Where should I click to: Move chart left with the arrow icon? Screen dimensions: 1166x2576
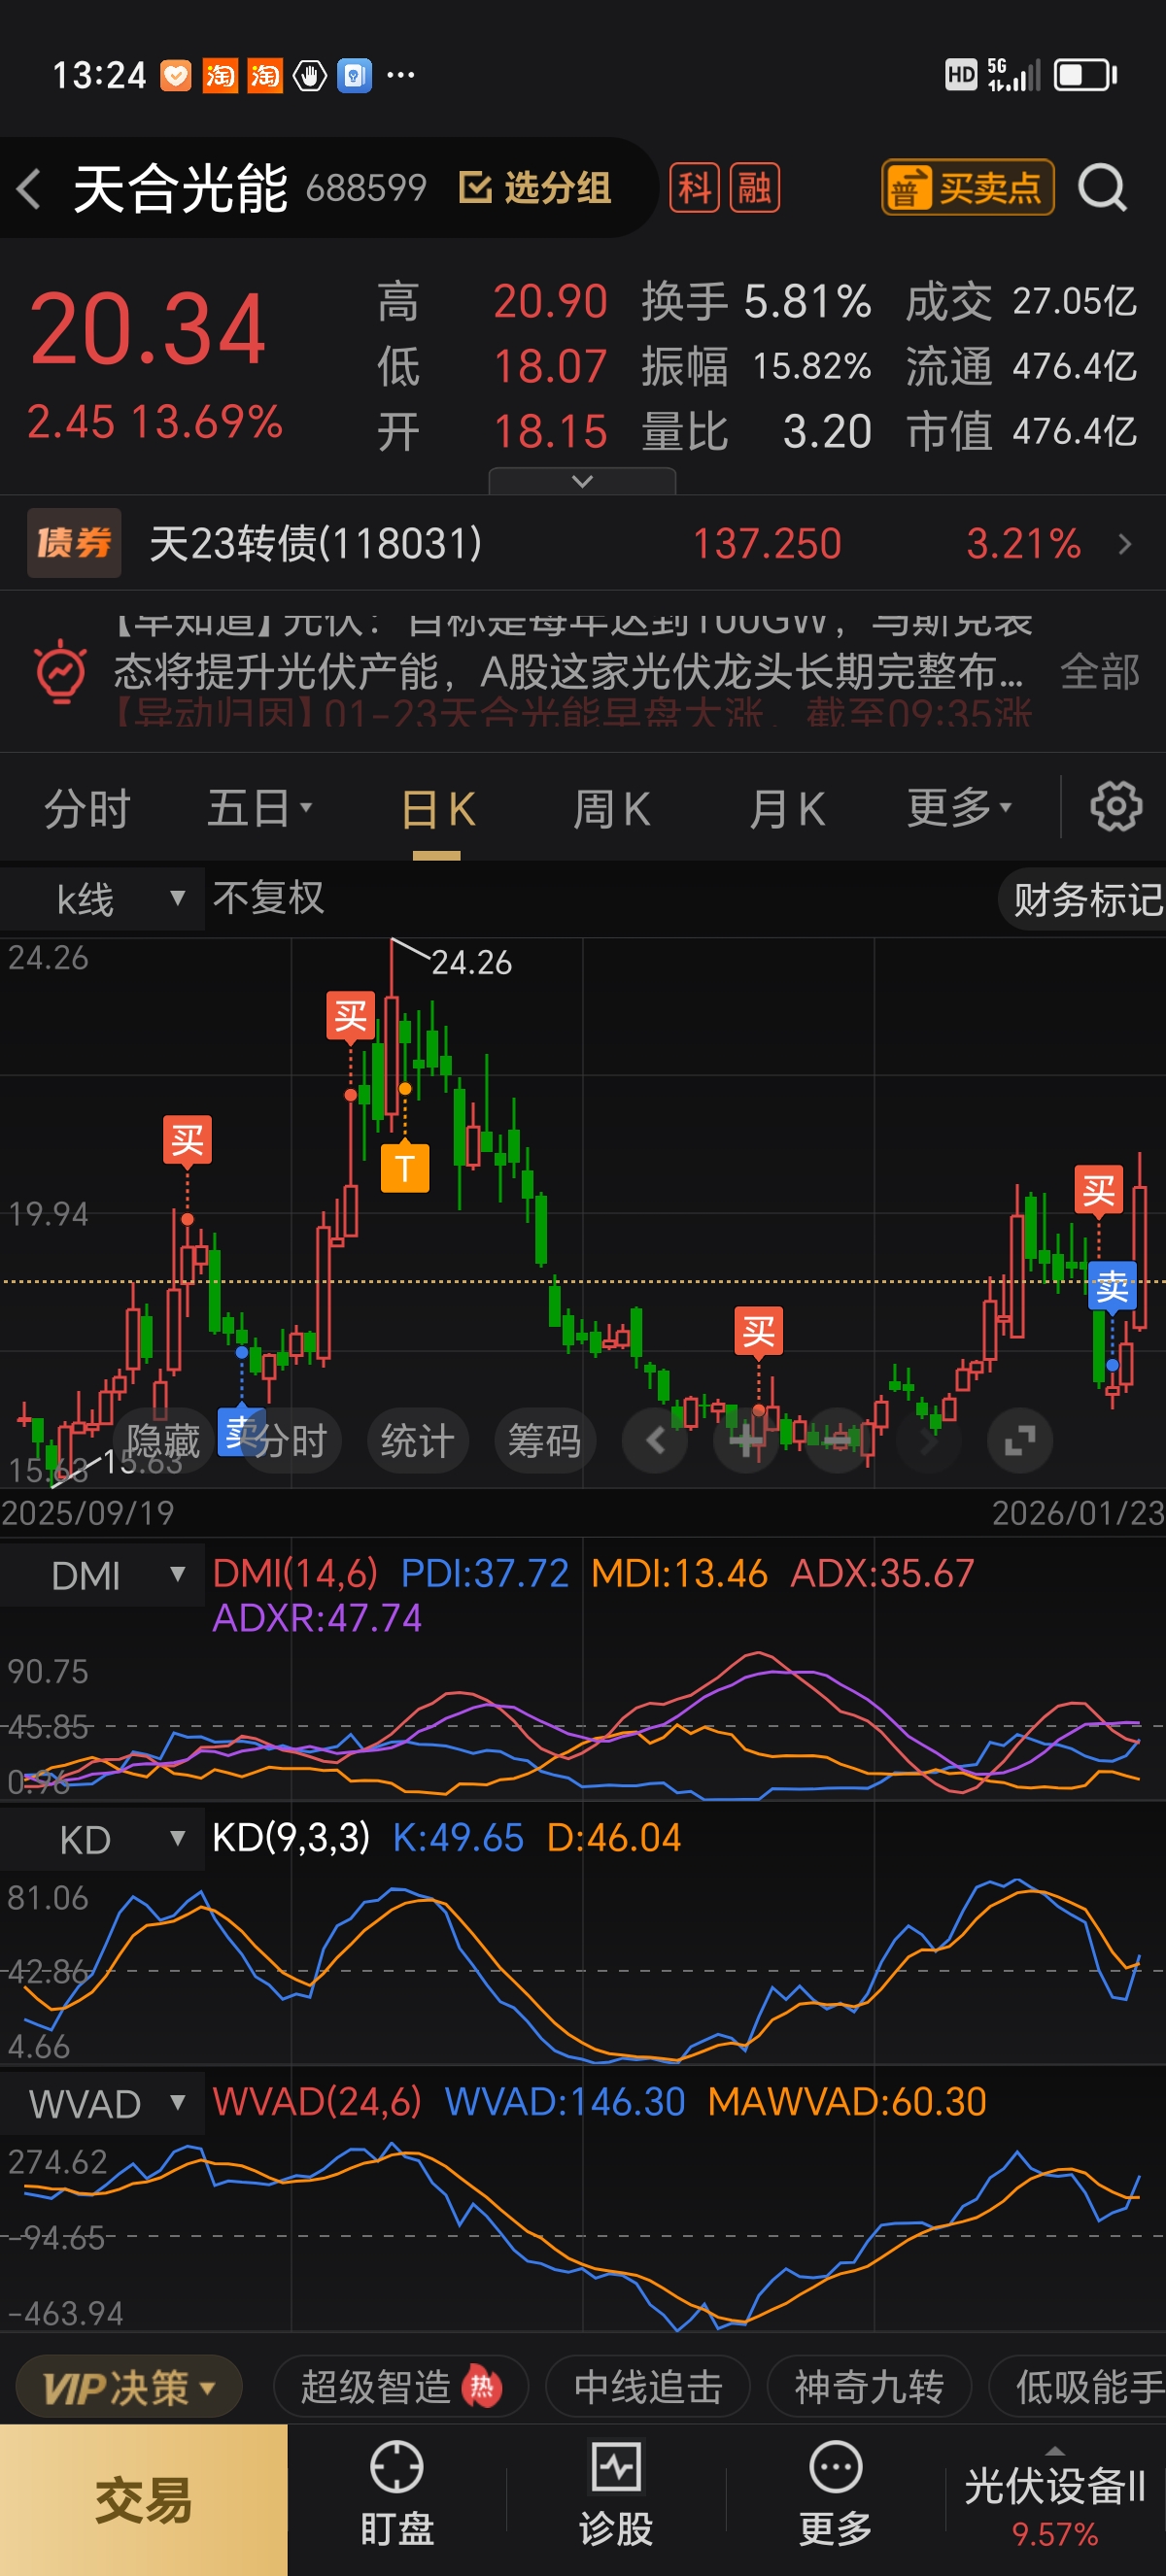tap(655, 1440)
